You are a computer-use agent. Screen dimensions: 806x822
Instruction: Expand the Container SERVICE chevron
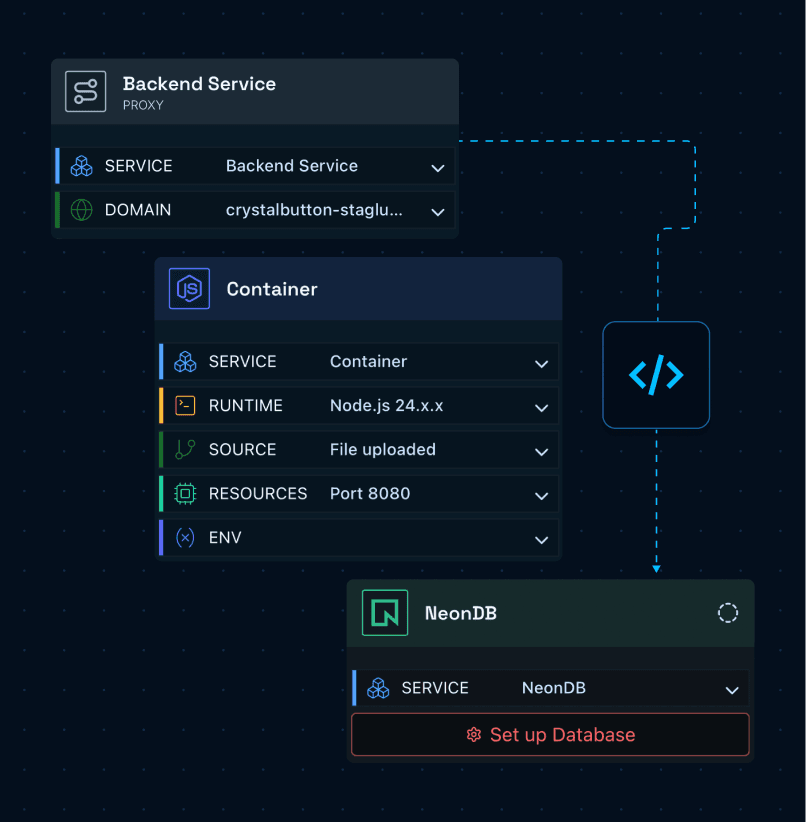tap(542, 364)
